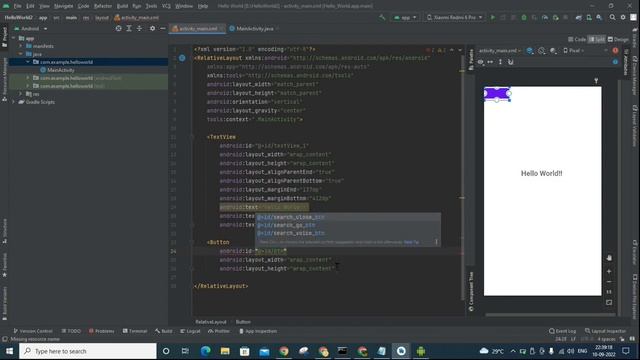Open the activity_main.xml dropdown in design toolbar
640x360 pixels.
coord(500,51)
